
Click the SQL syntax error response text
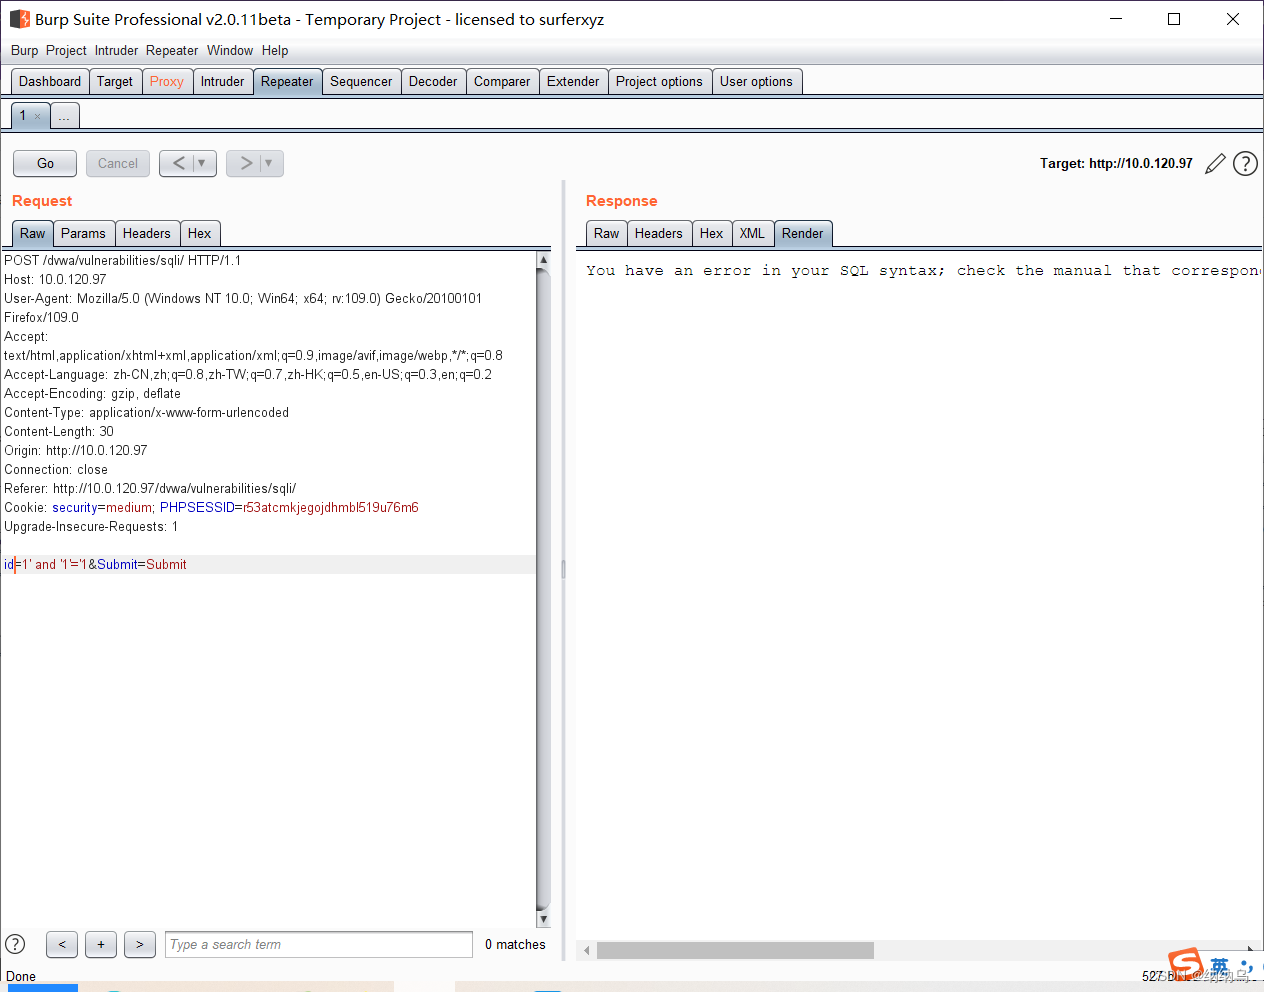tap(923, 270)
